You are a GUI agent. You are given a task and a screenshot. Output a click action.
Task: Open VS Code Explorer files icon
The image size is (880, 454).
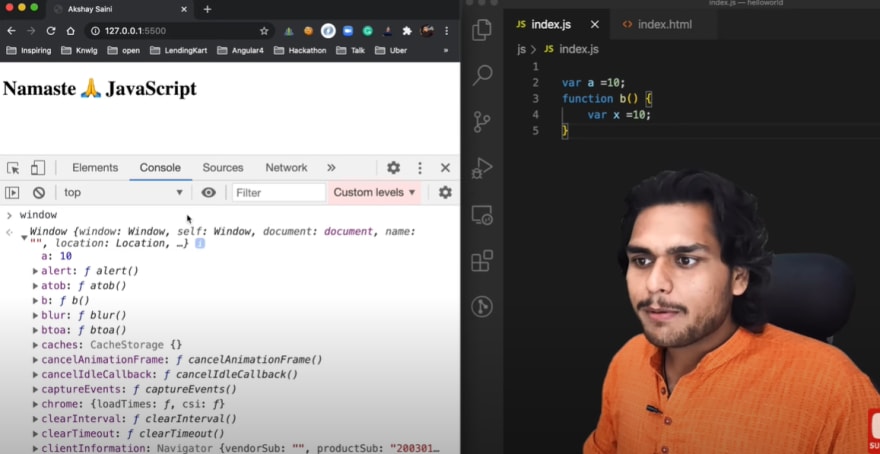coord(482,30)
